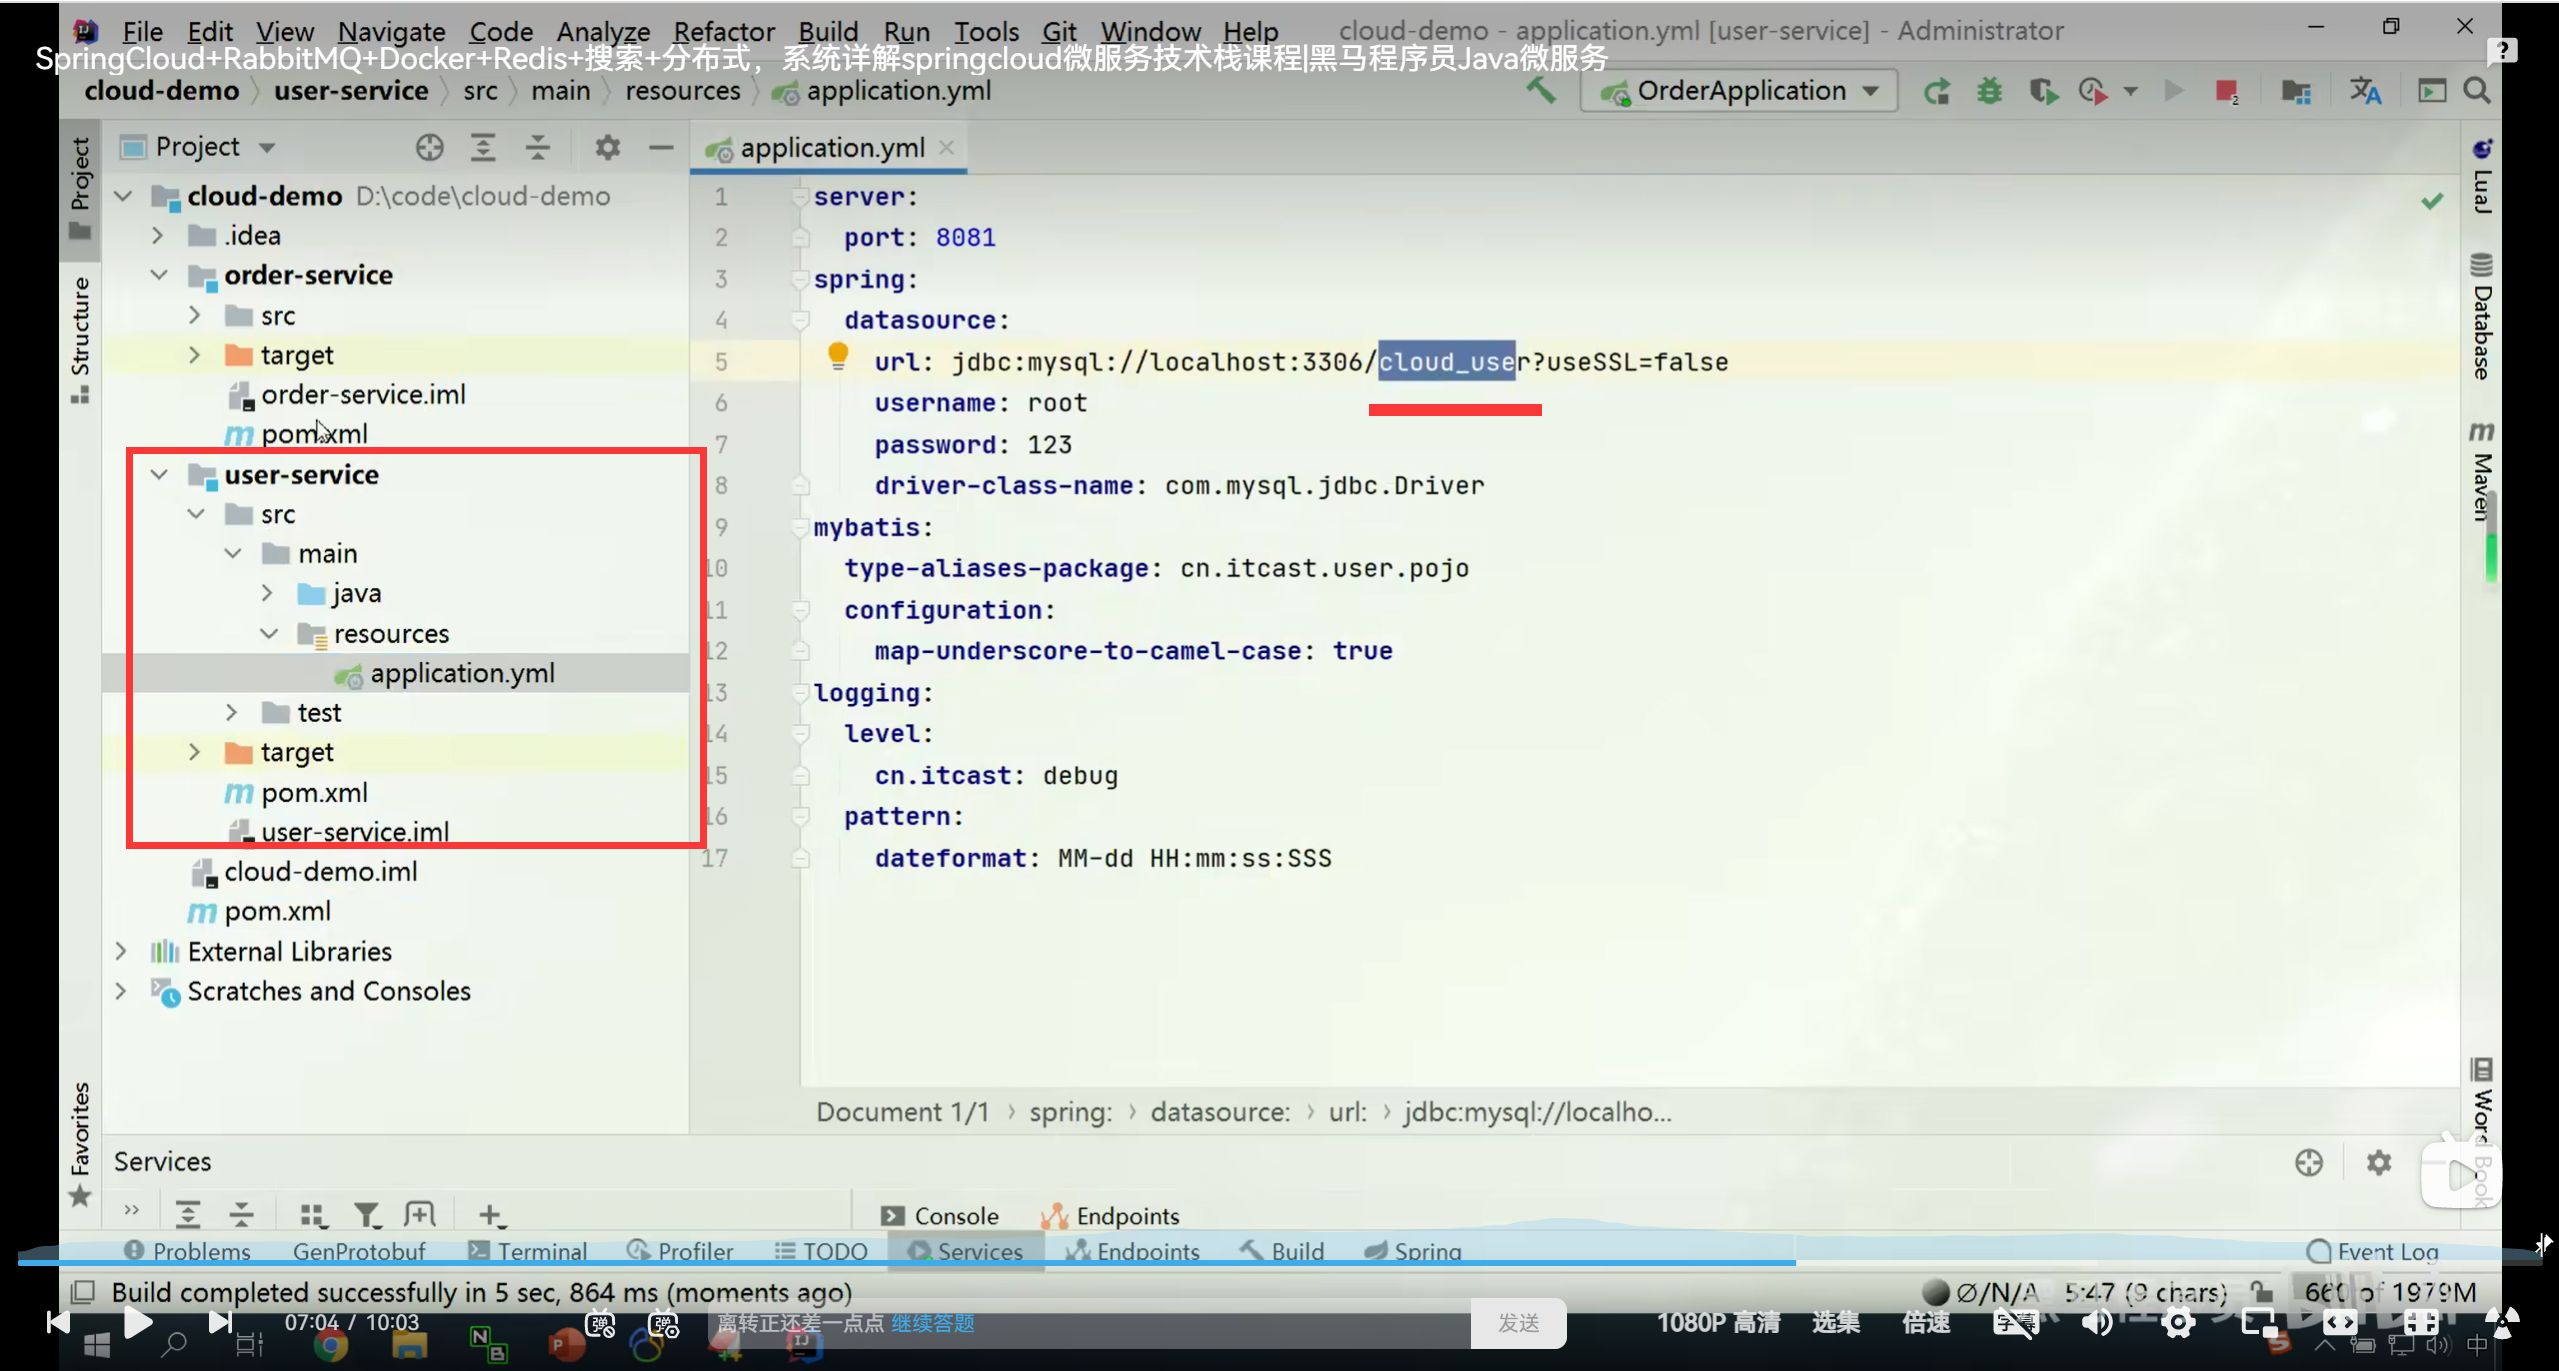Viewport: 2559px width, 1371px height.
Task: Open Project panel settings gear
Action: (x=607, y=148)
